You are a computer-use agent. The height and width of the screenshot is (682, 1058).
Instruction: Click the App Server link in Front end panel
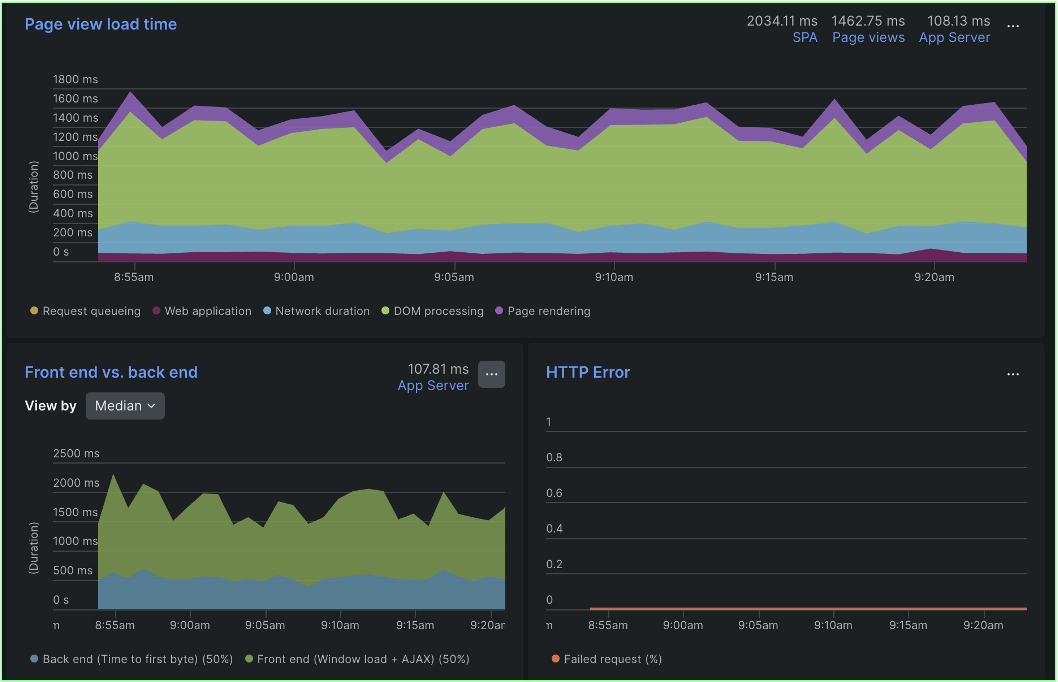pyautogui.click(x=433, y=385)
